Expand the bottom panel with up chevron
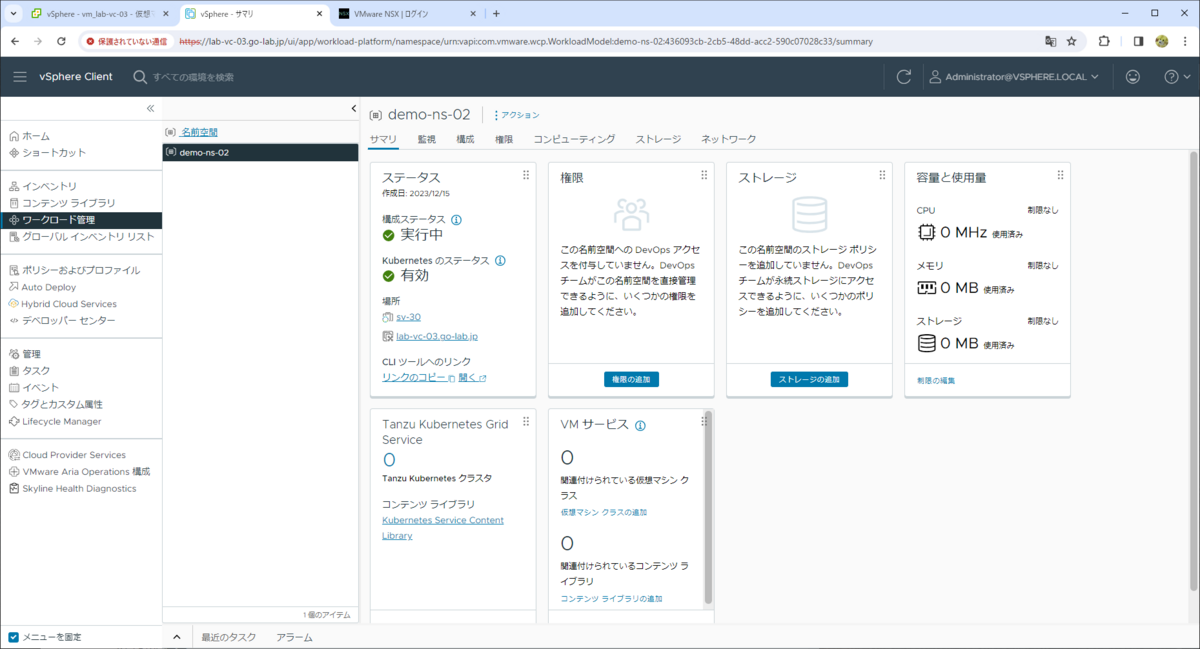The image size is (1200, 649). [x=176, y=637]
